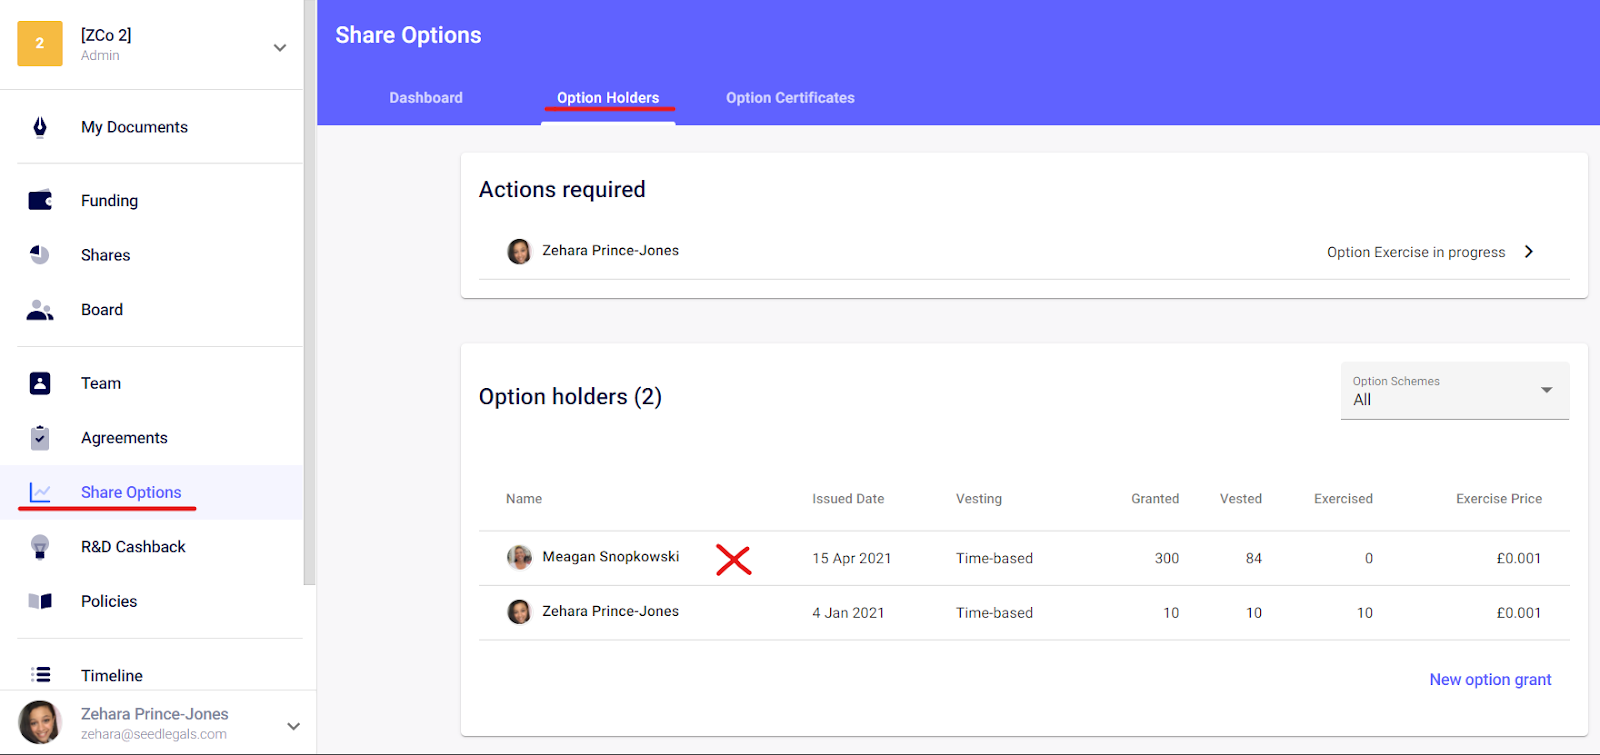Click the Issued Date column header
Viewport: 1600px width, 755px height.
[848, 499]
